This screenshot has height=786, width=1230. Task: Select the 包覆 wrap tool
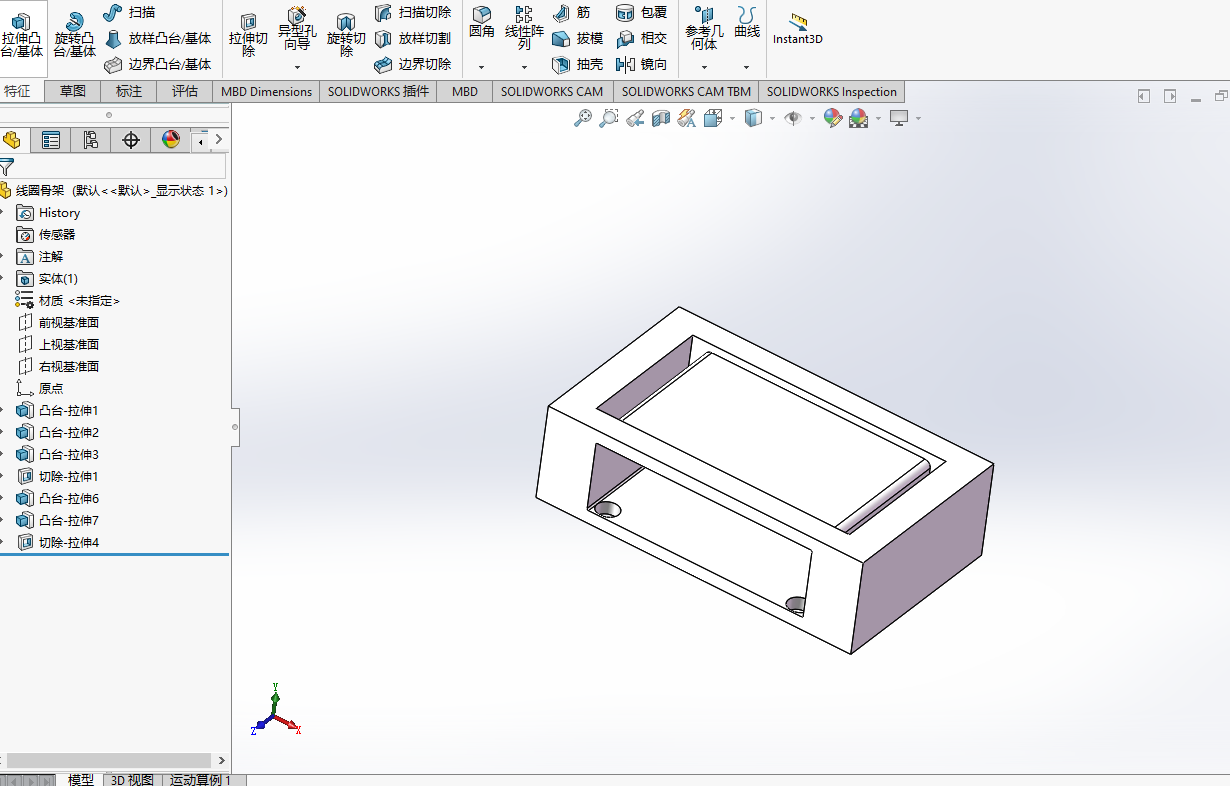tap(641, 12)
